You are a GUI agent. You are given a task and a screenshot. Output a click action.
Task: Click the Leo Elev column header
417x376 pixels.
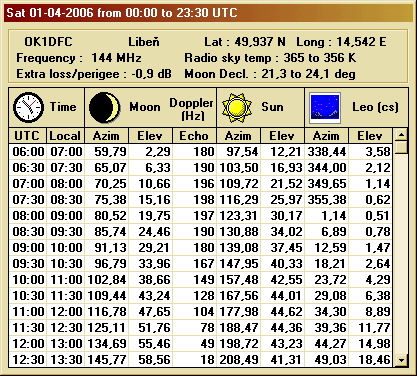(x=370, y=136)
